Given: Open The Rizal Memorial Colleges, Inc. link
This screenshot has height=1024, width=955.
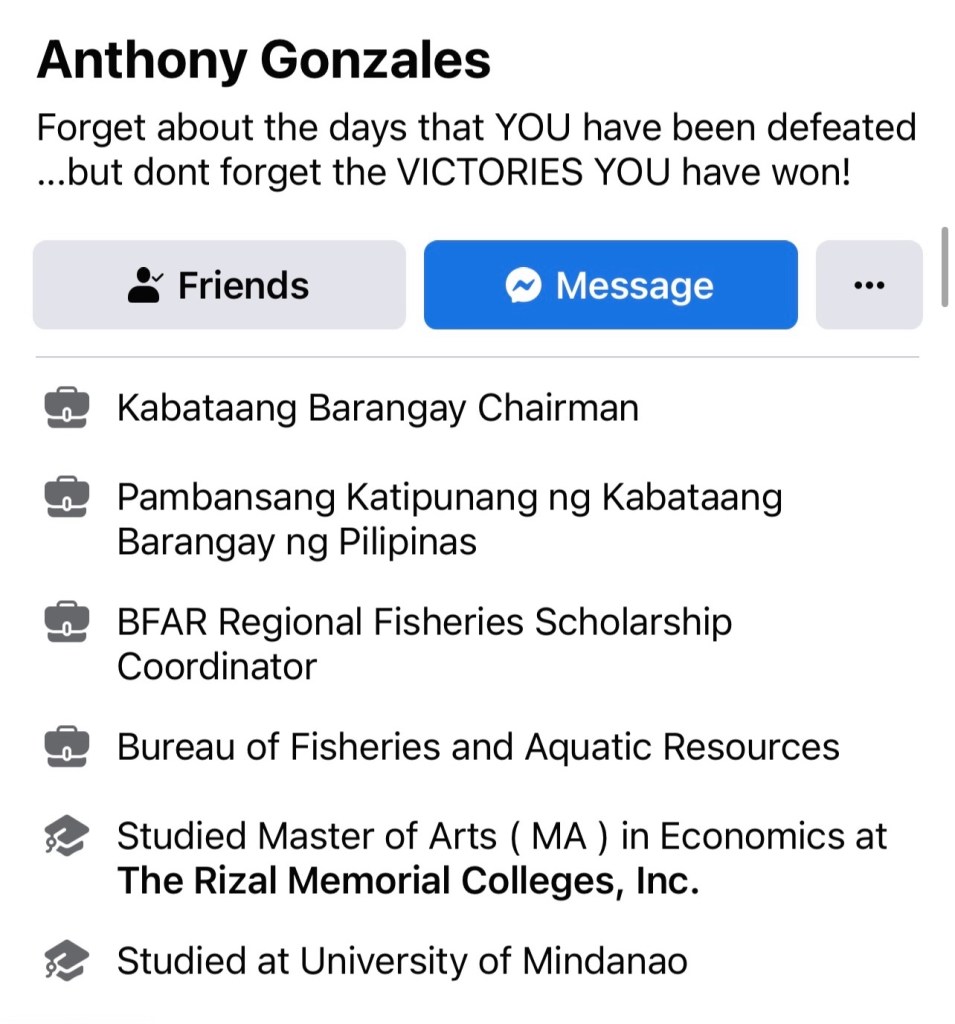Looking at the screenshot, I should coord(407,881).
